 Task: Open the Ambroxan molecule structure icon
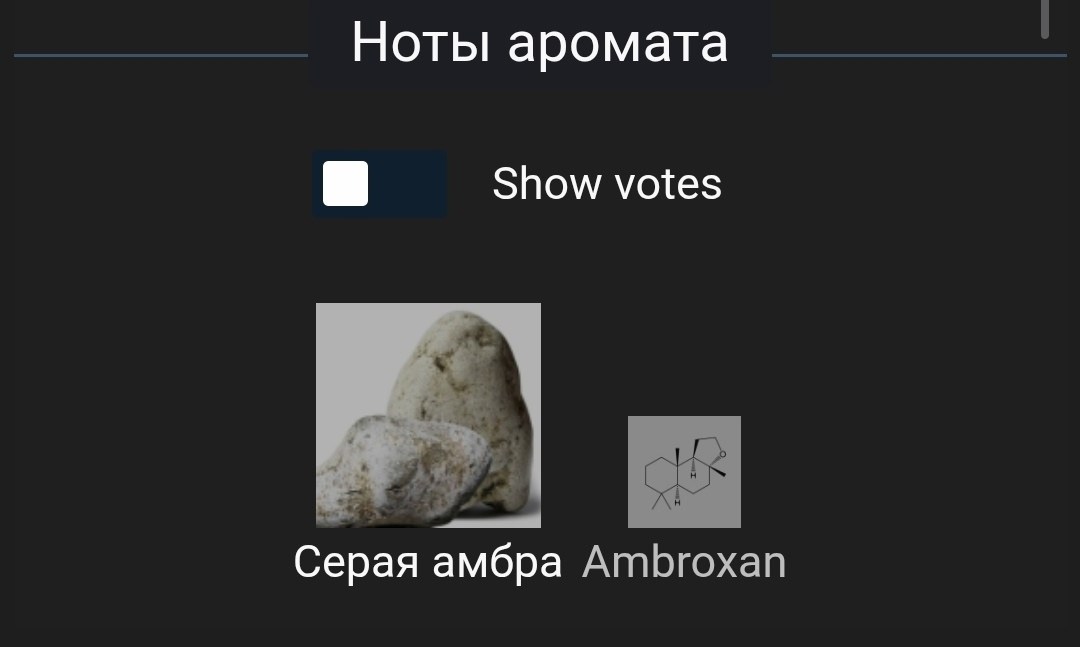pyautogui.click(x=684, y=472)
